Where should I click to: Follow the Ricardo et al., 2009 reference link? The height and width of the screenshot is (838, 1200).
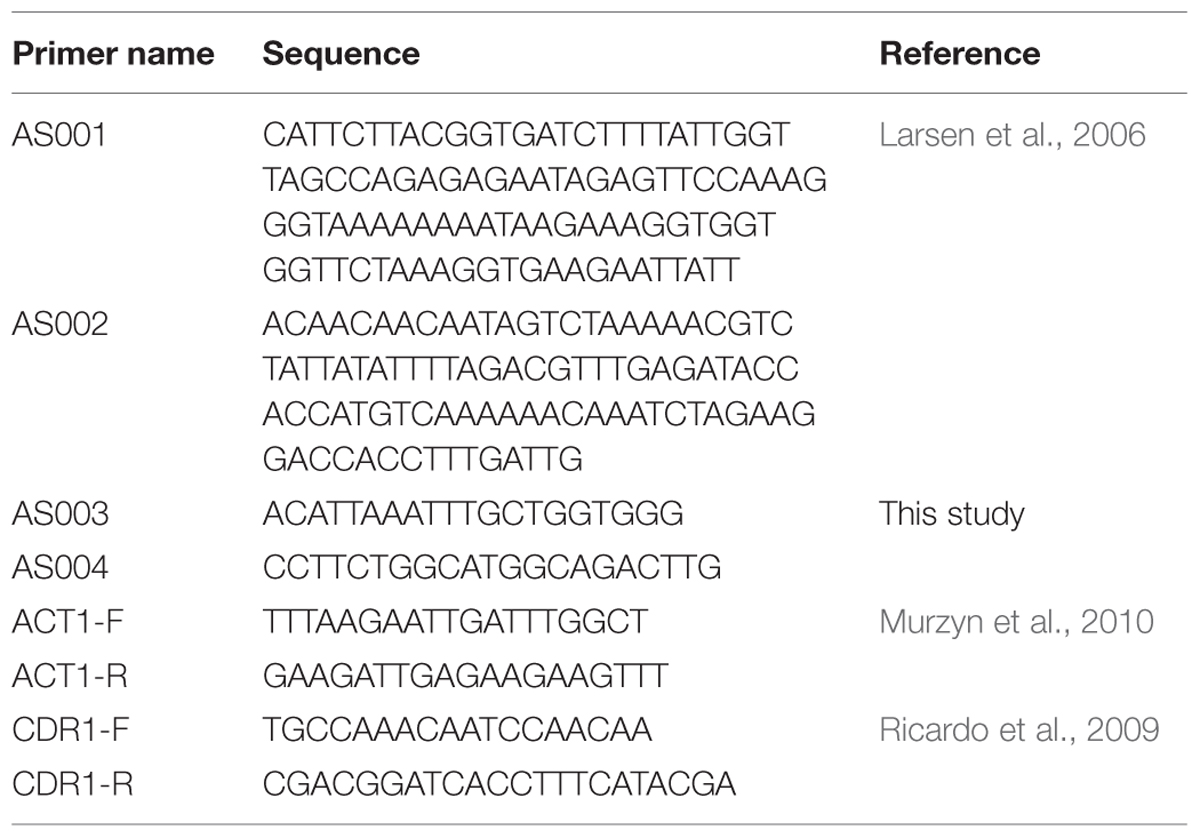[1019, 730]
